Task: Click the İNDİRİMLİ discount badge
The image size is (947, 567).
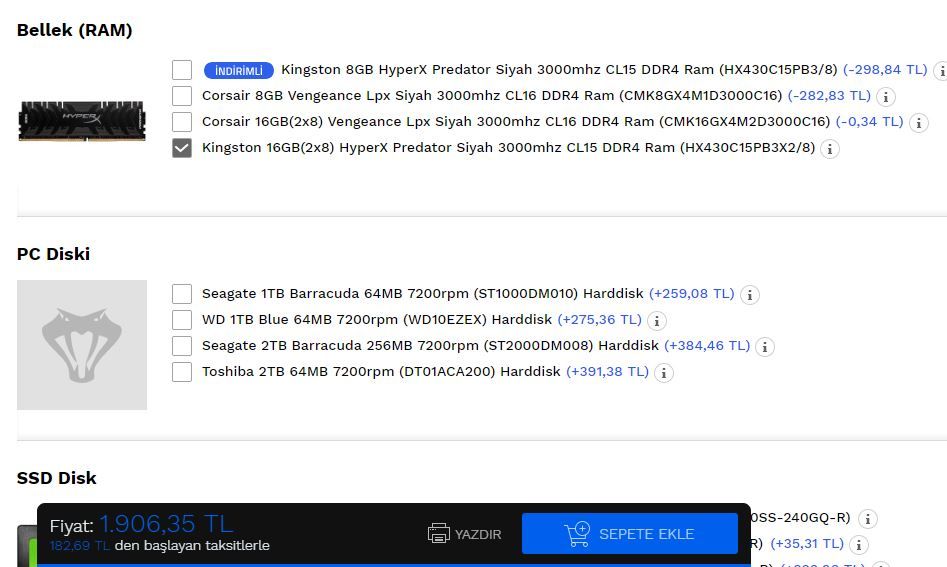Action: point(239,71)
